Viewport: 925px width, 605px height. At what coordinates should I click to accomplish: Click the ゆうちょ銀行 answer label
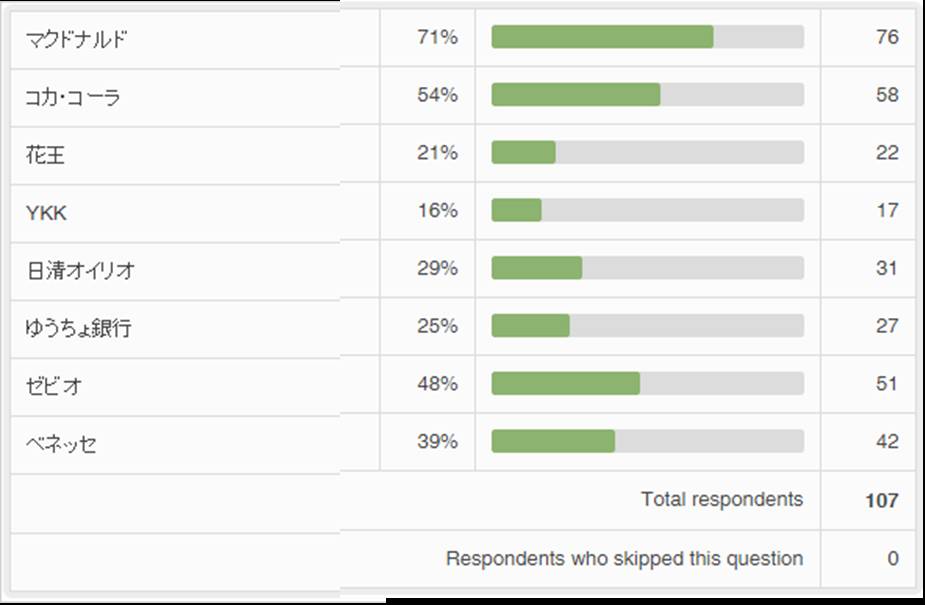(79, 328)
